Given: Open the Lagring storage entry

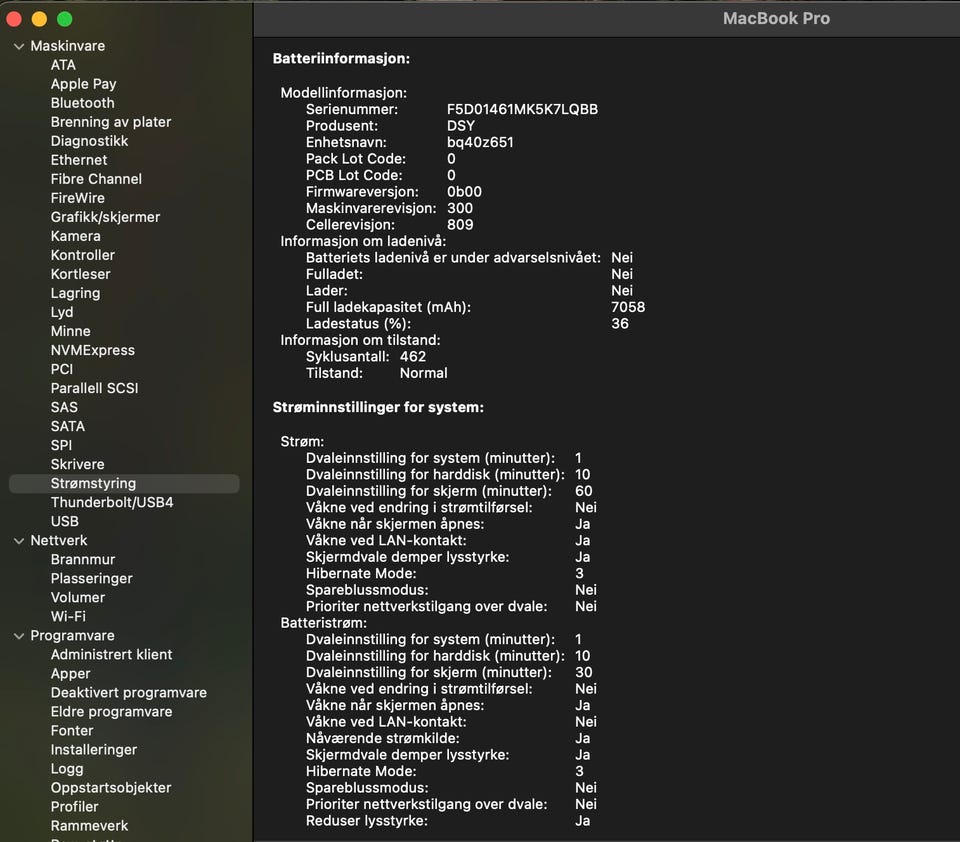Looking at the screenshot, I should (75, 293).
